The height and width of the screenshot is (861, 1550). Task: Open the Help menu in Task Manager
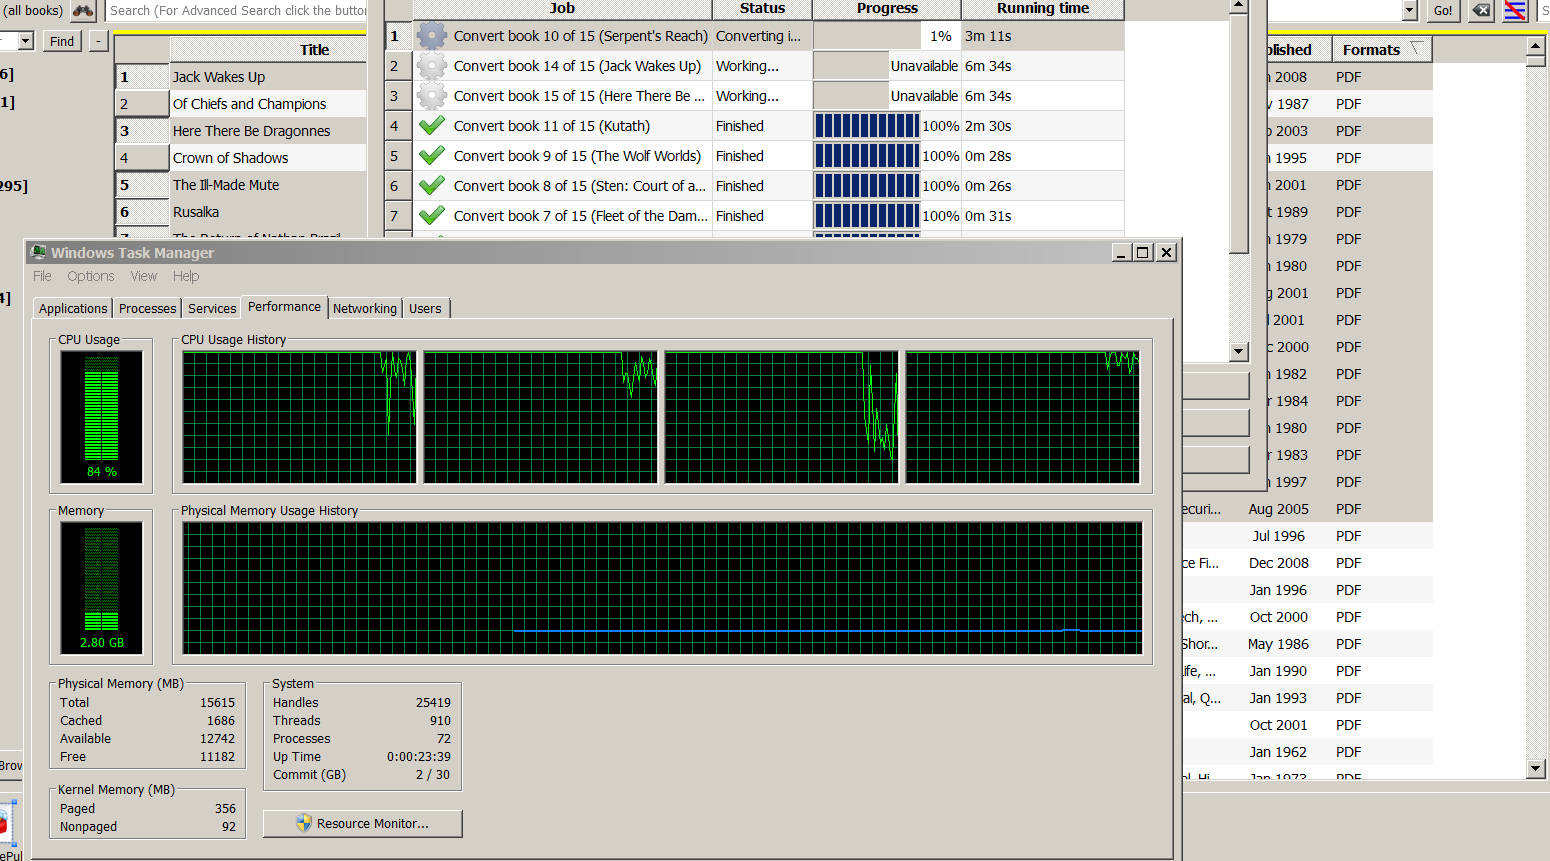pyautogui.click(x=186, y=276)
